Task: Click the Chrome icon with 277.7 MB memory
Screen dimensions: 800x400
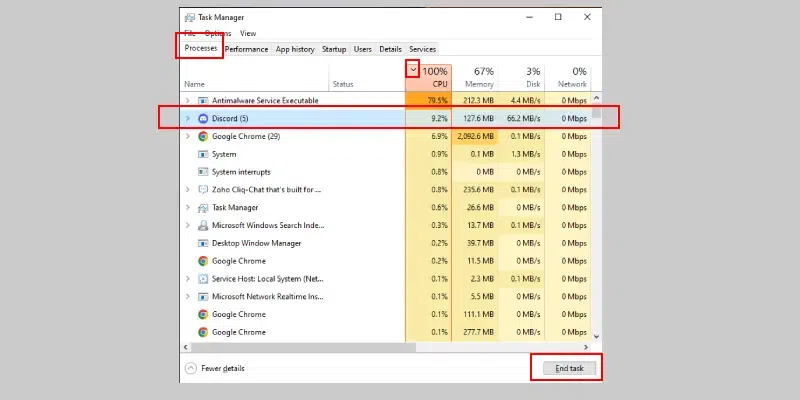Action: click(x=203, y=332)
